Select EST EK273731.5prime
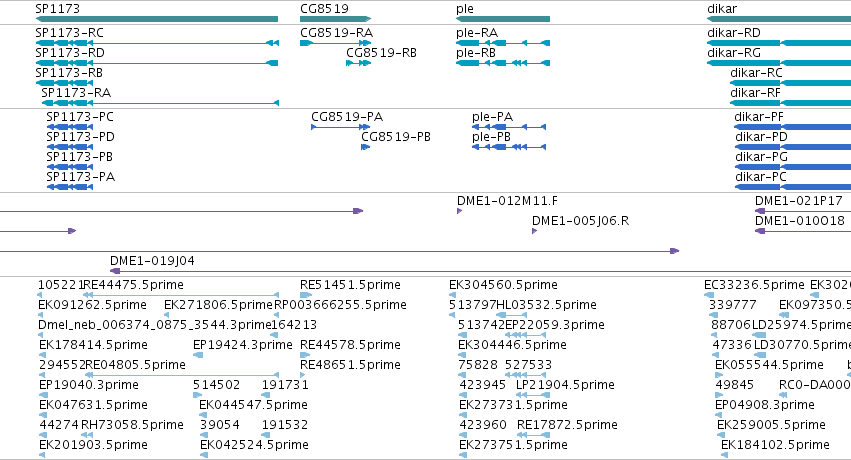Viewport: 851px width, 460px height. click(513, 405)
